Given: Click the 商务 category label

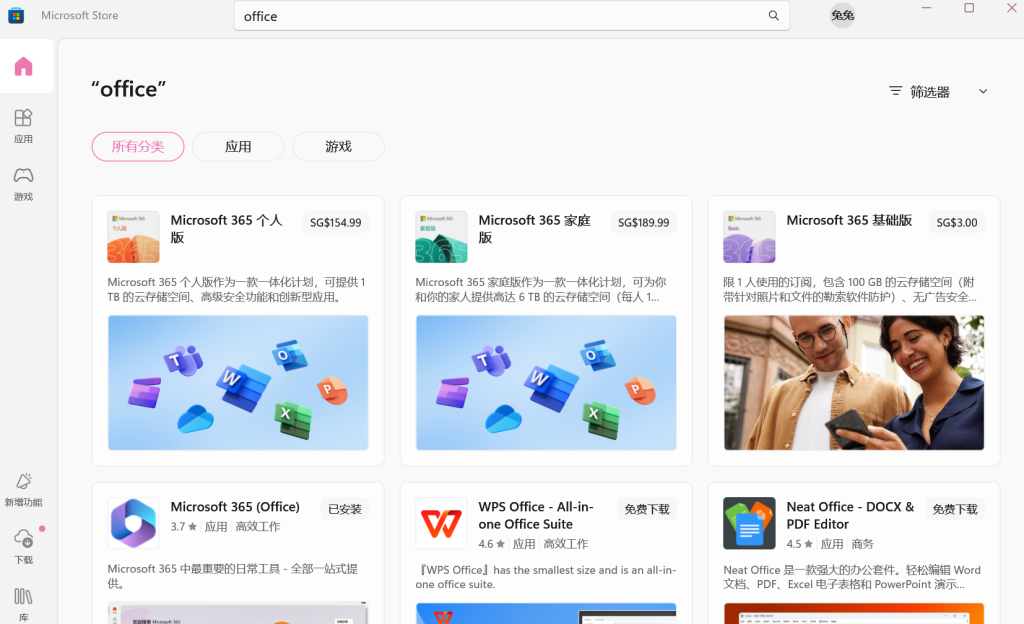Looking at the screenshot, I should click(x=862, y=543).
